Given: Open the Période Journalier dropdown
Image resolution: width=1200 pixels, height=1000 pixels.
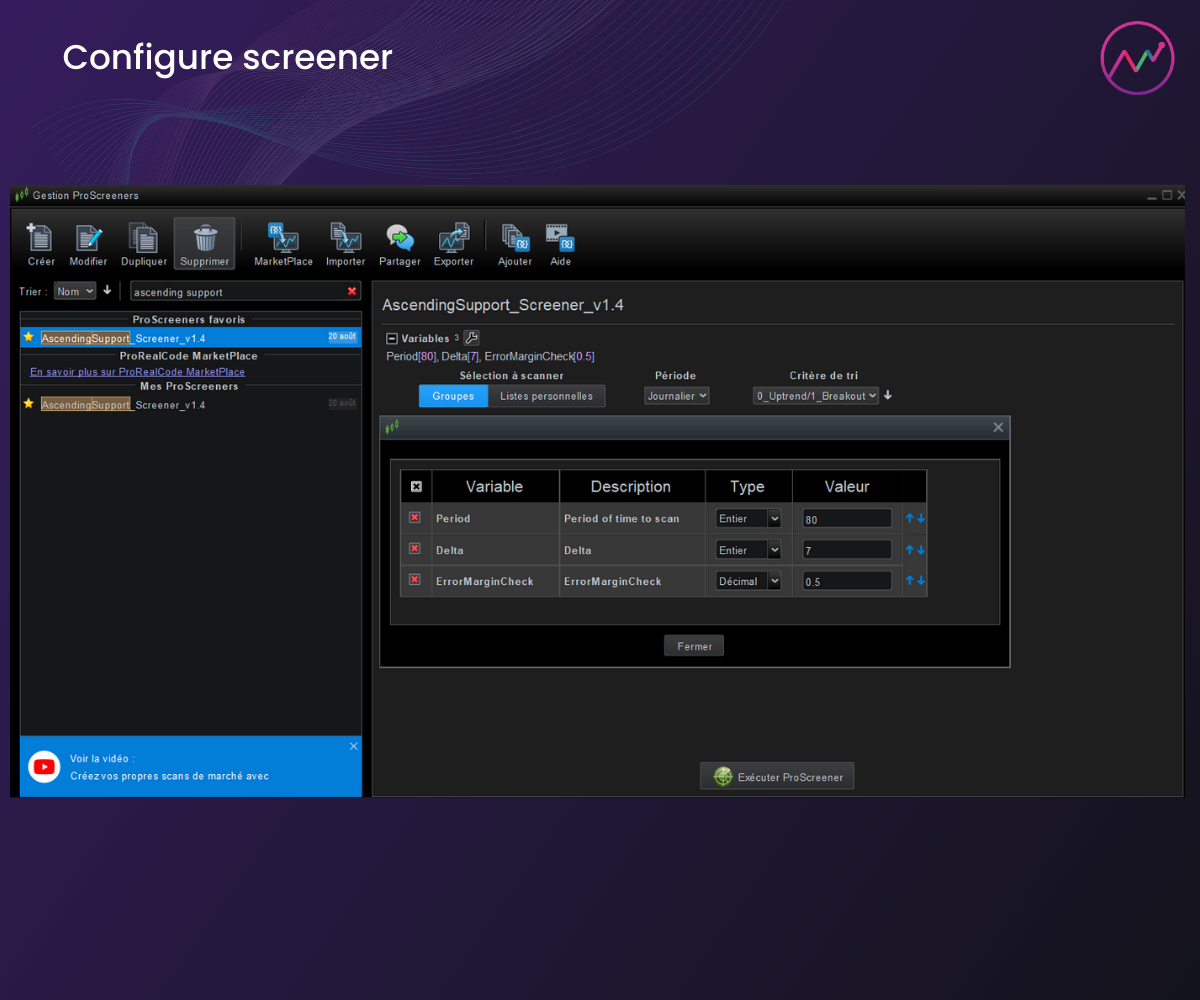Looking at the screenshot, I should 677,396.
